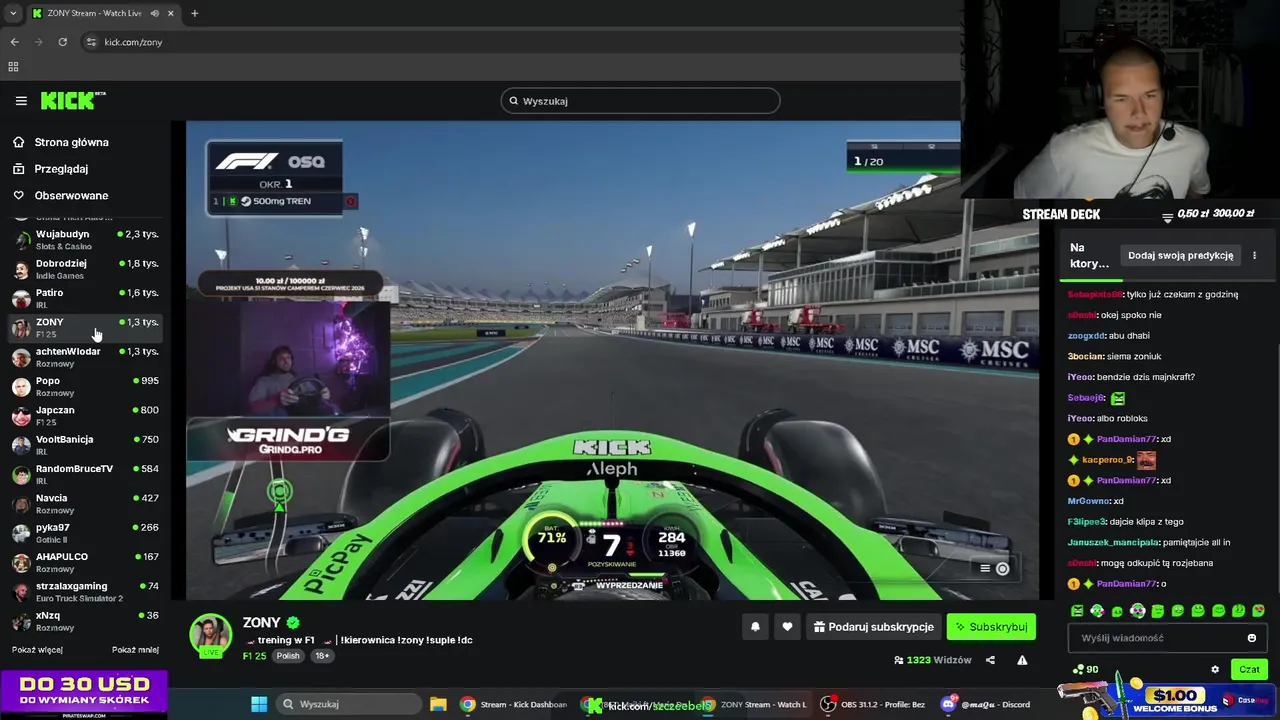Expand list with Pokaż więcej

pyautogui.click(x=37, y=650)
